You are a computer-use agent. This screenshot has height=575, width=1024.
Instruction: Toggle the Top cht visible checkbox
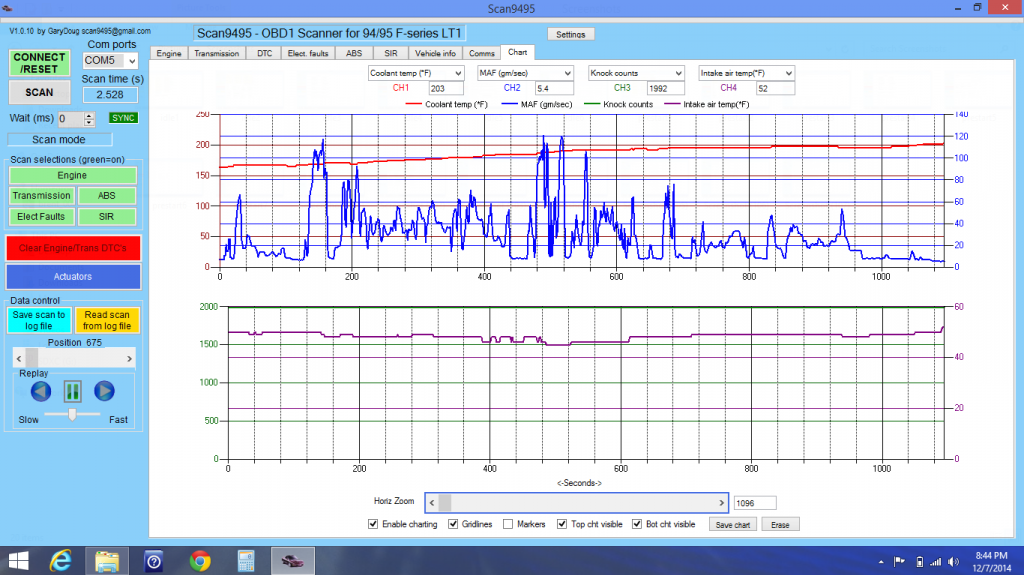point(562,524)
